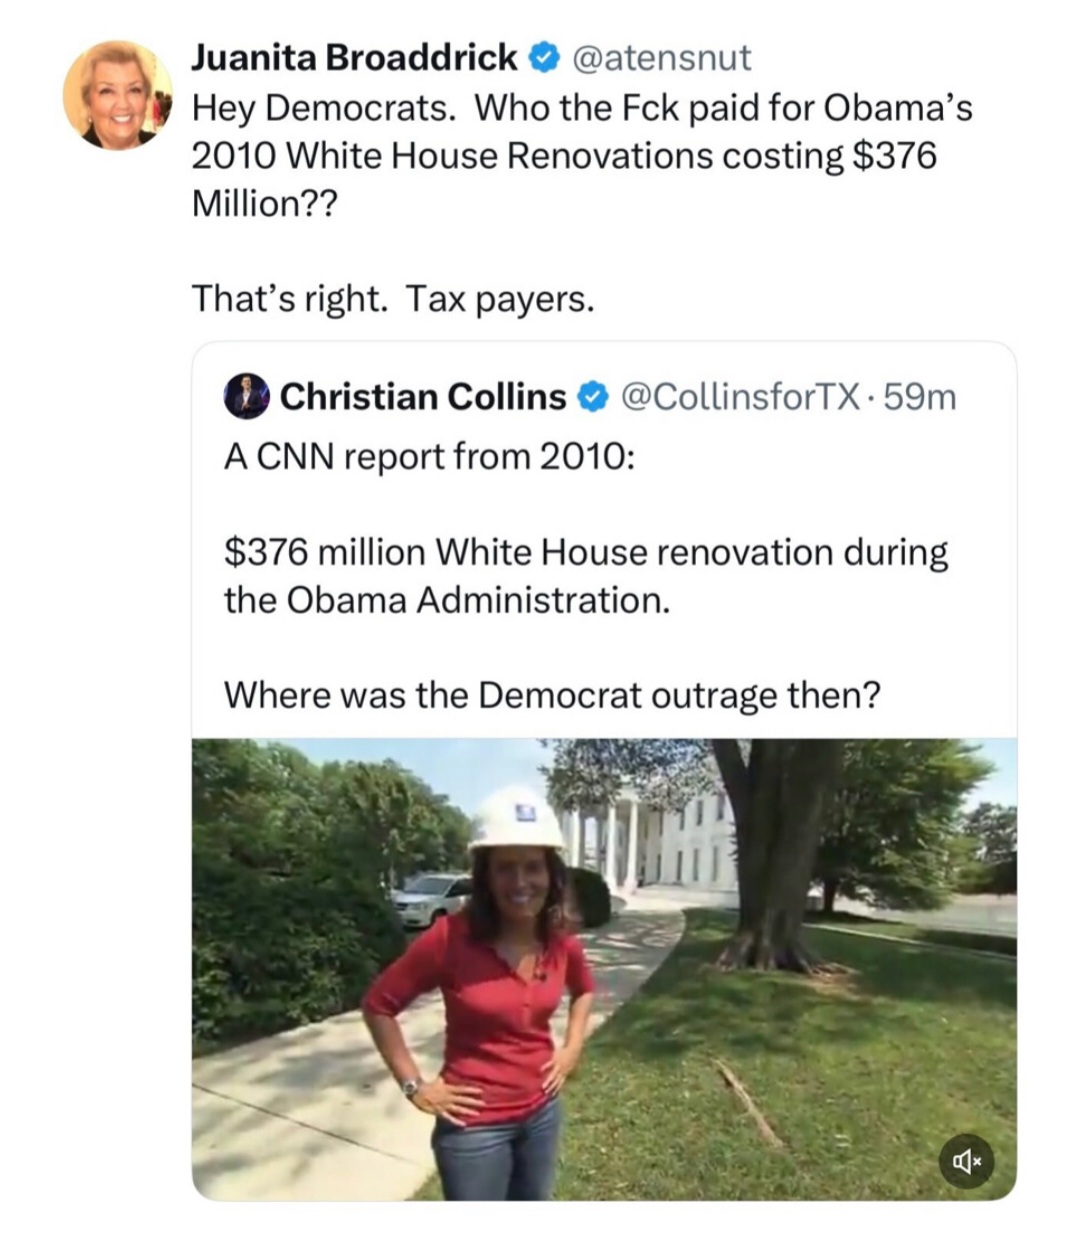Open the Christian Collins display name
This screenshot has width=1080, height=1244.
point(423,397)
